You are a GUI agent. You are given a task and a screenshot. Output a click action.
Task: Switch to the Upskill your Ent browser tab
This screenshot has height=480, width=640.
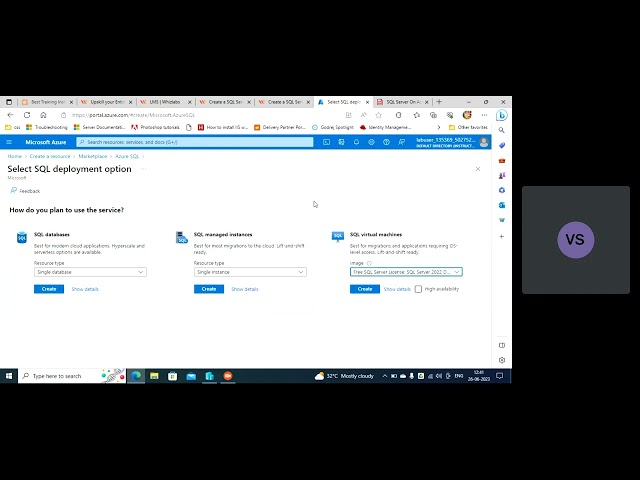[x=107, y=102]
